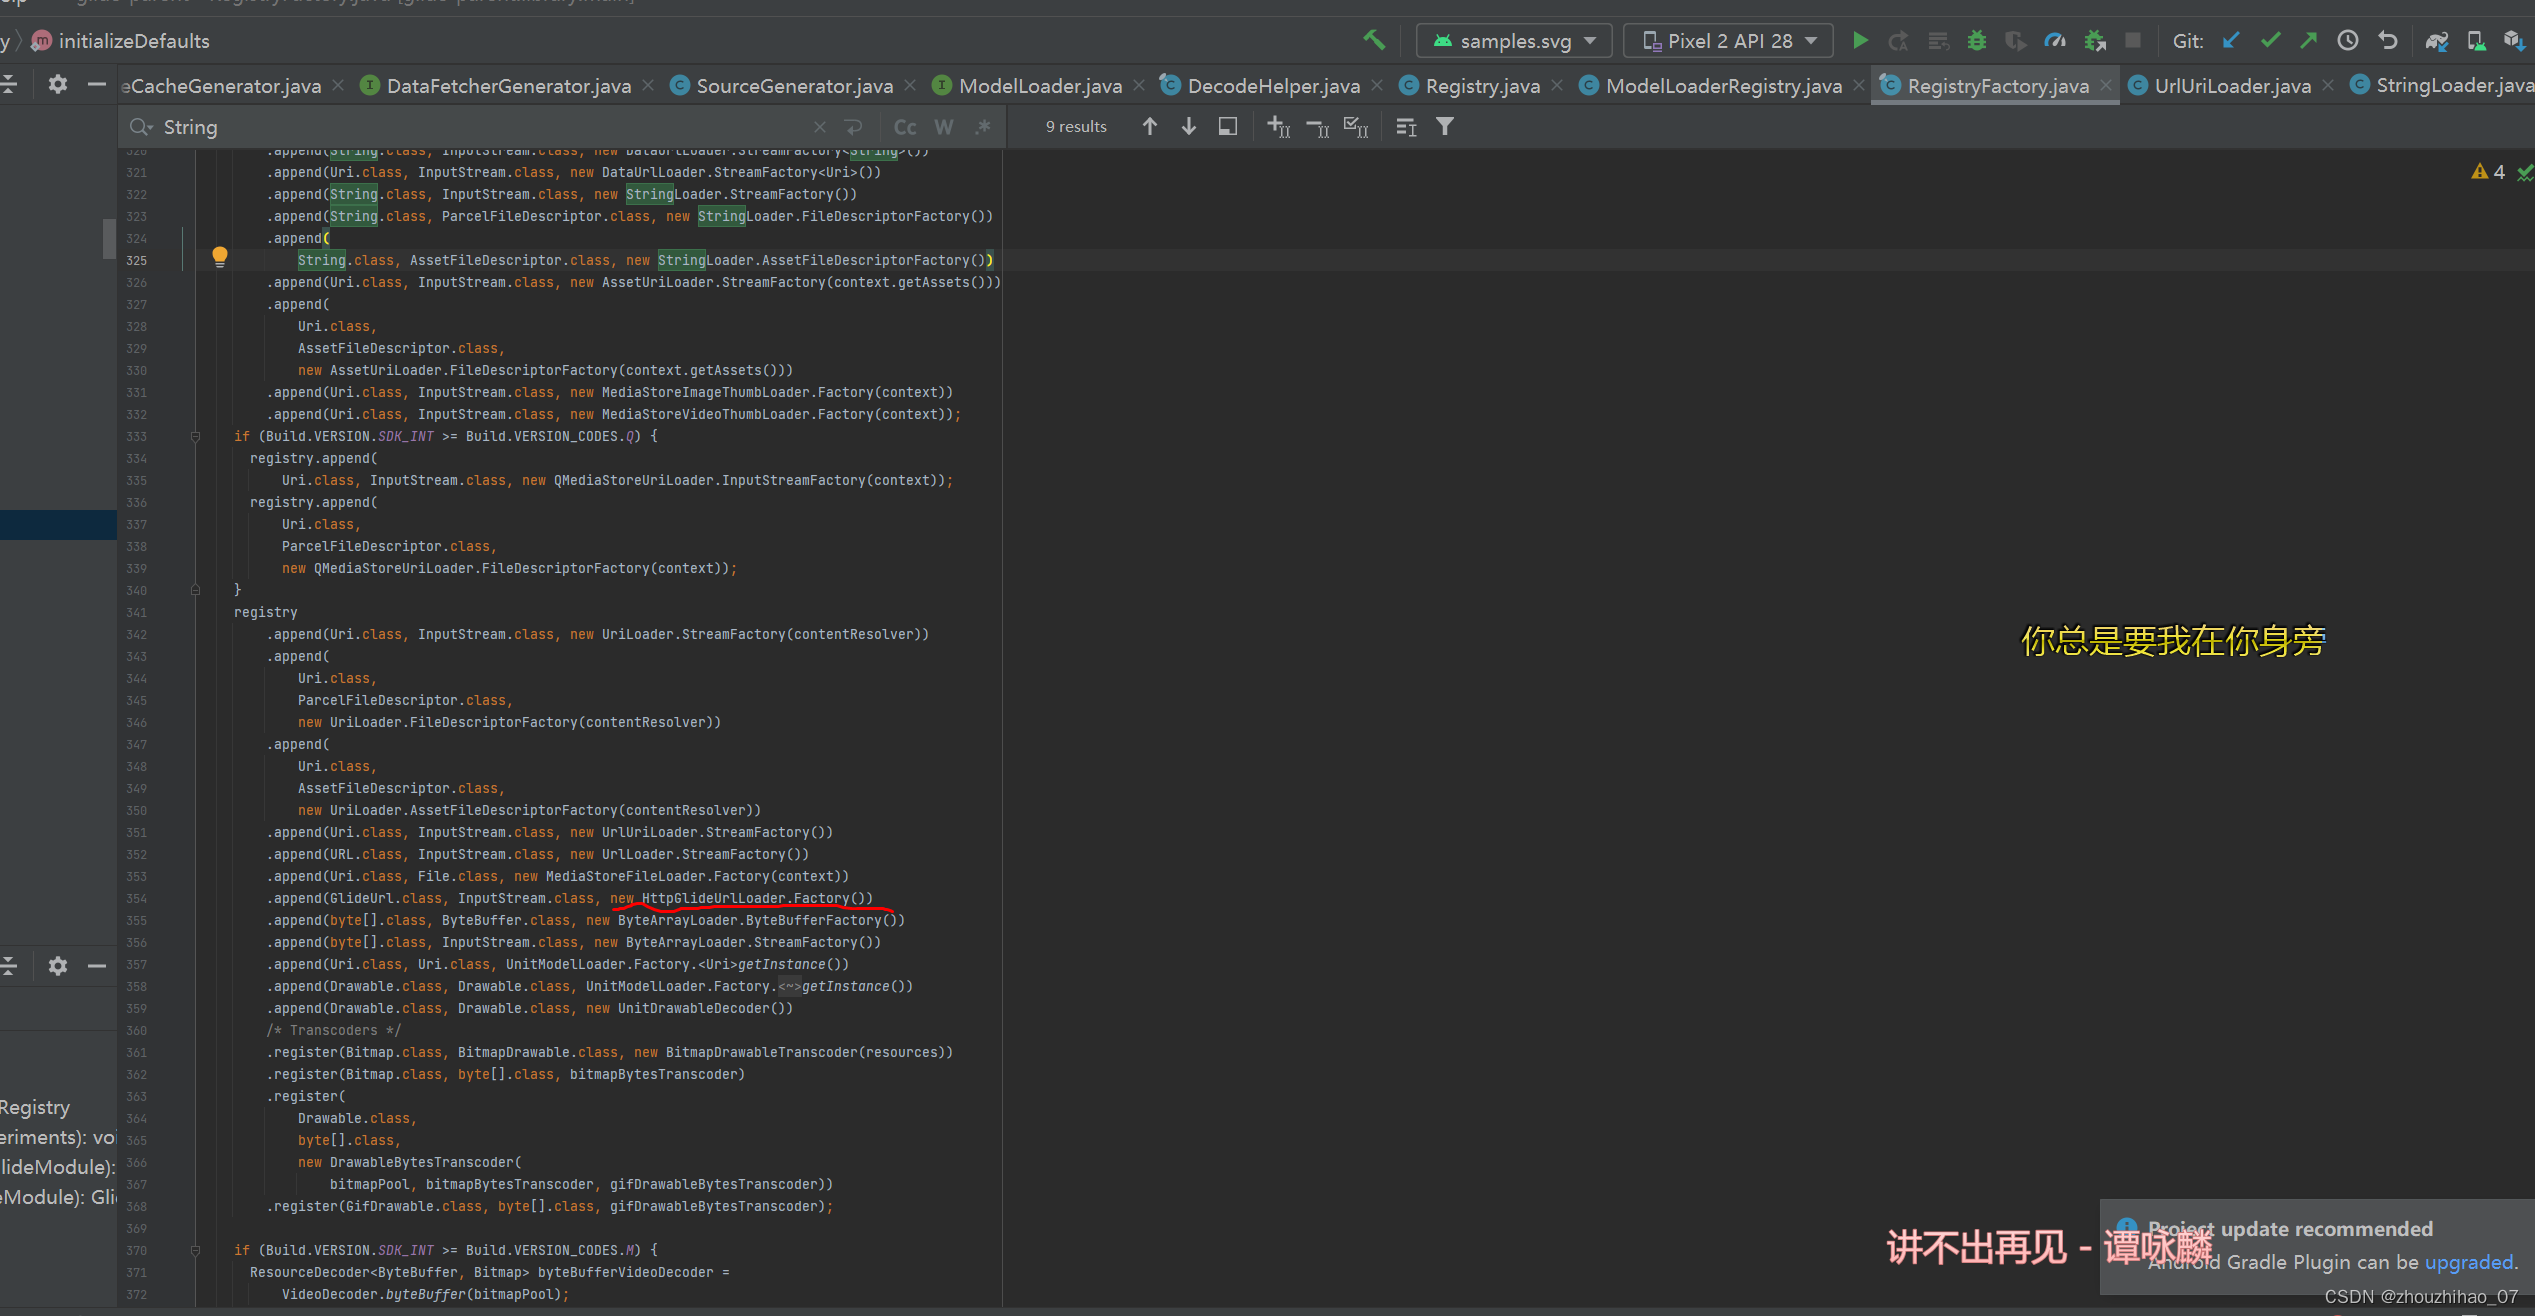The image size is (2535, 1316).
Task: Click Git Rollback undo icon
Action: tap(2388, 41)
